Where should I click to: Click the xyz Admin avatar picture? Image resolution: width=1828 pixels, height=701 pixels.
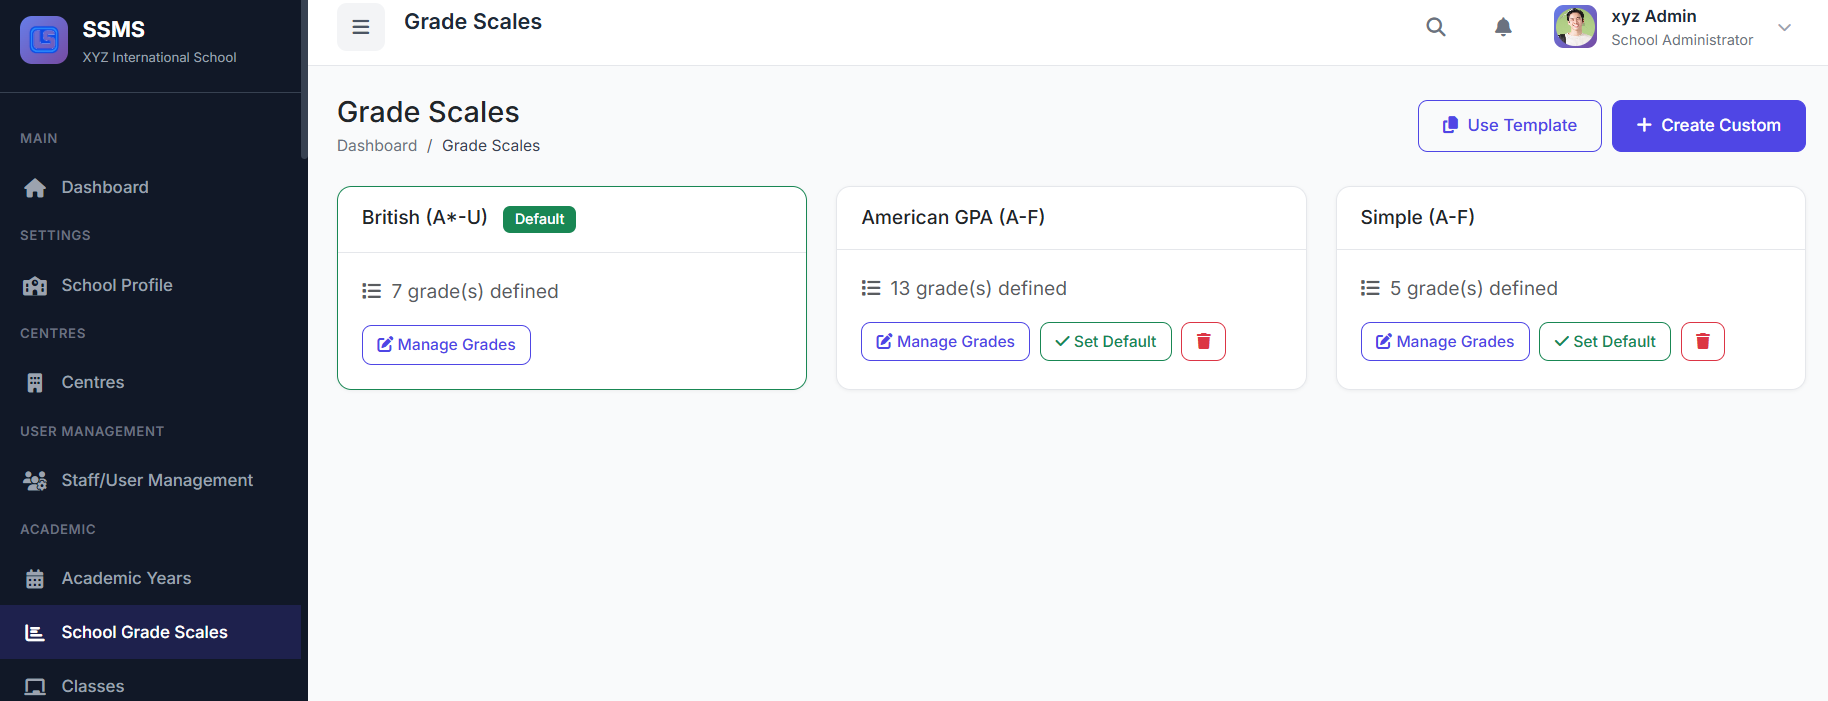click(1575, 27)
